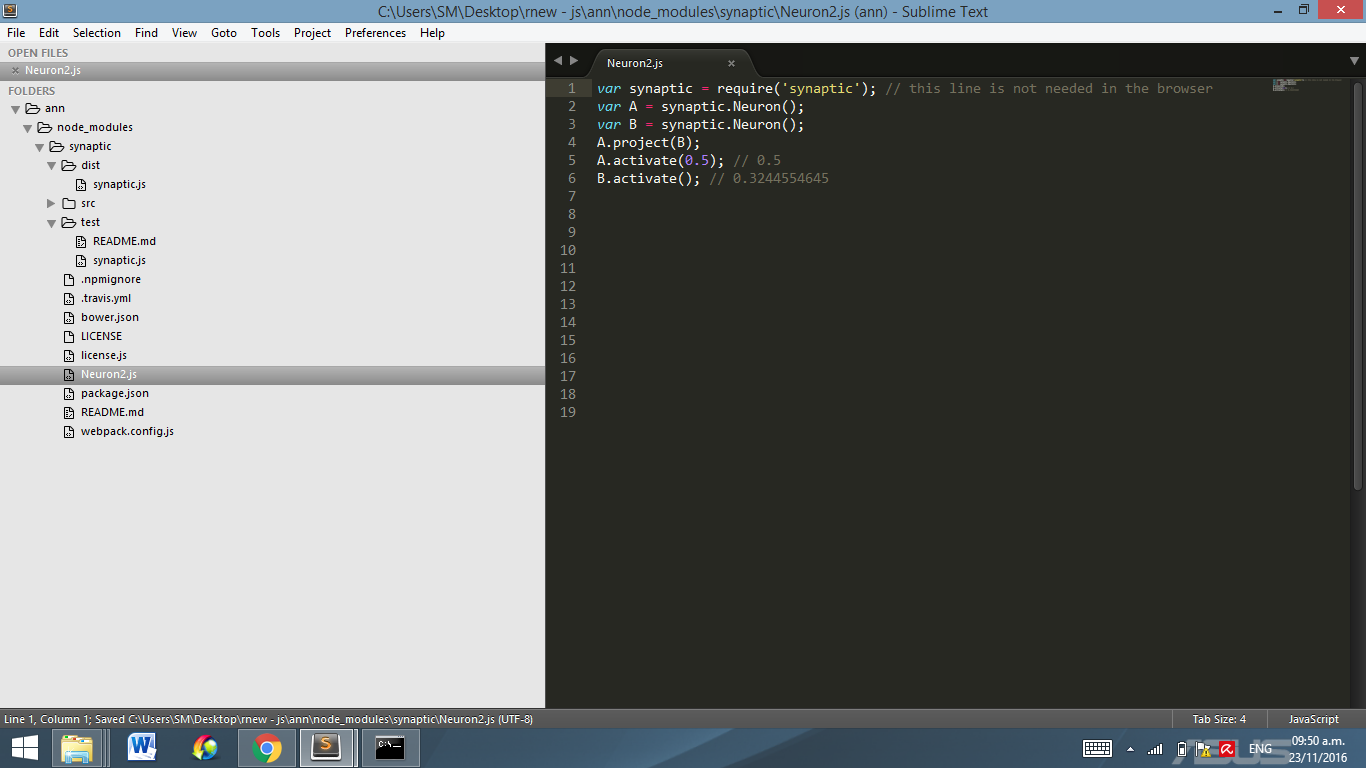1366x768 pixels.
Task: Open Google Chrome from taskbar
Action: point(267,748)
